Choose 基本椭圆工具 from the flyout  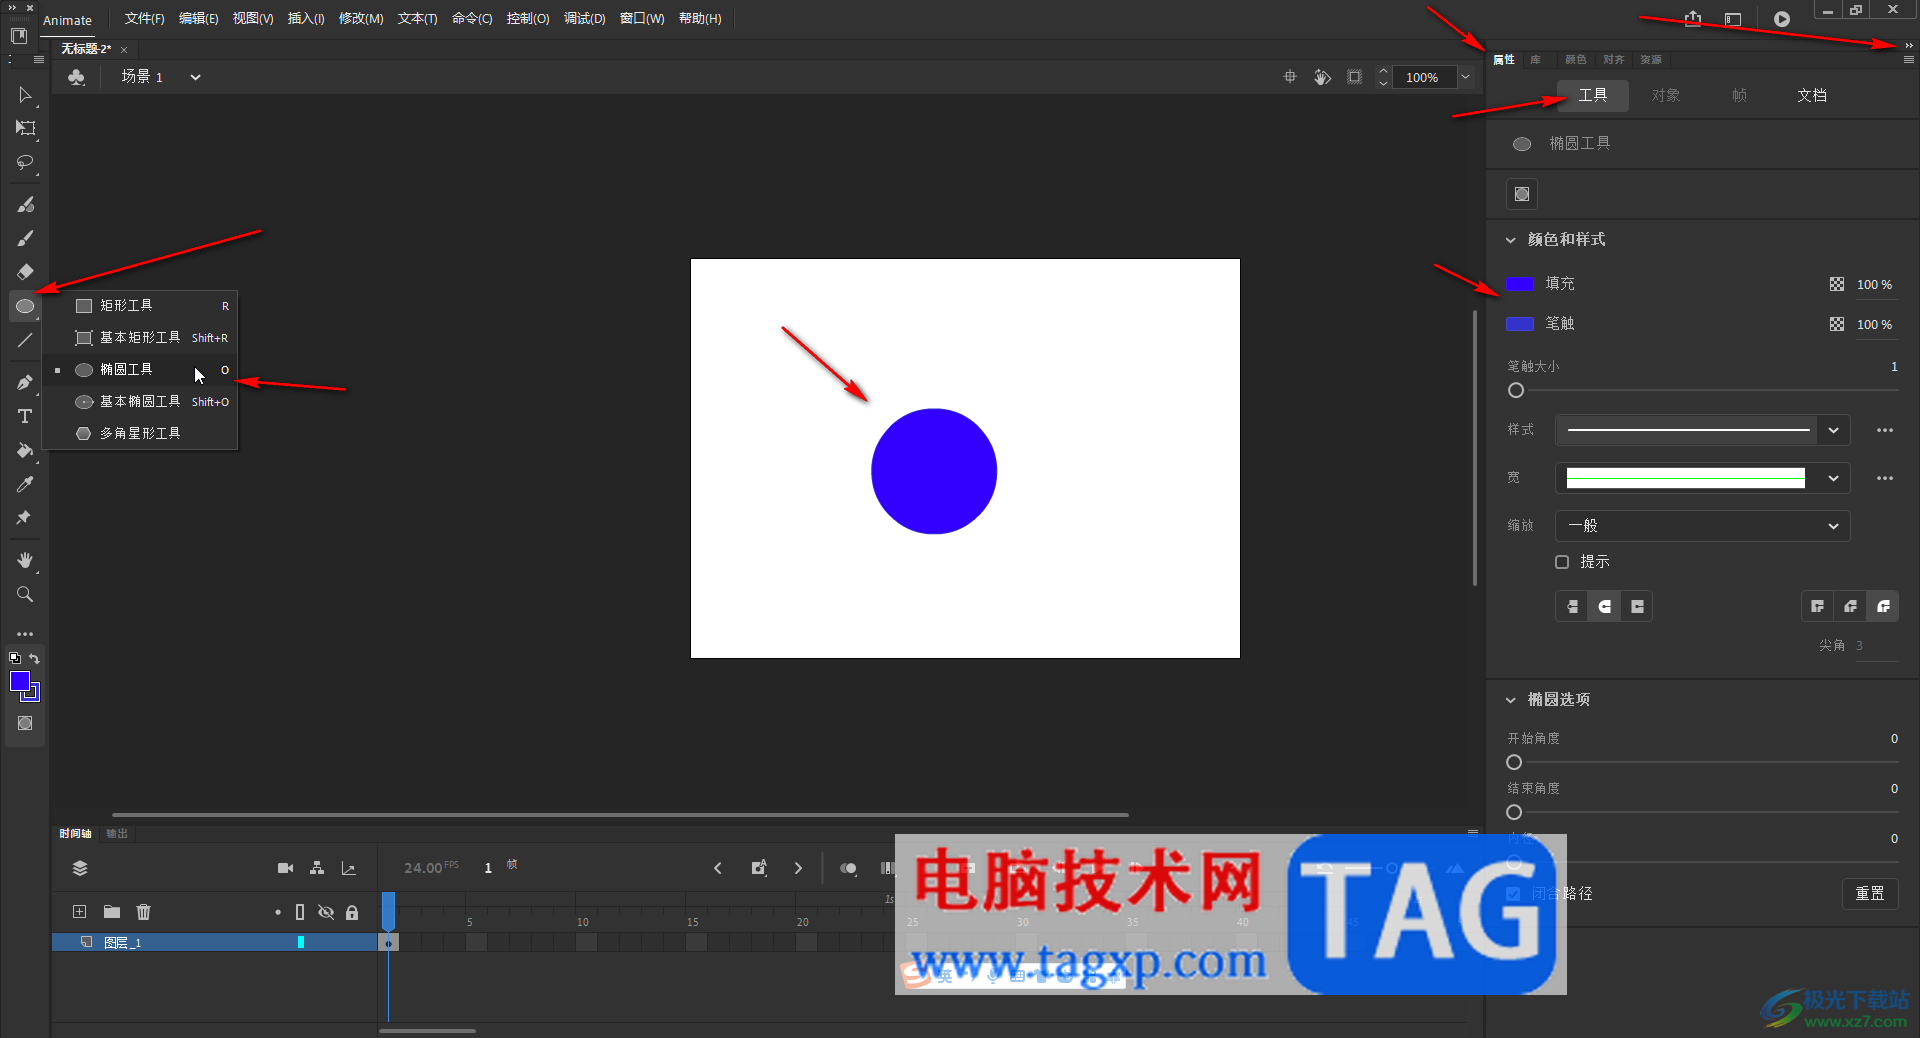(140, 402)
